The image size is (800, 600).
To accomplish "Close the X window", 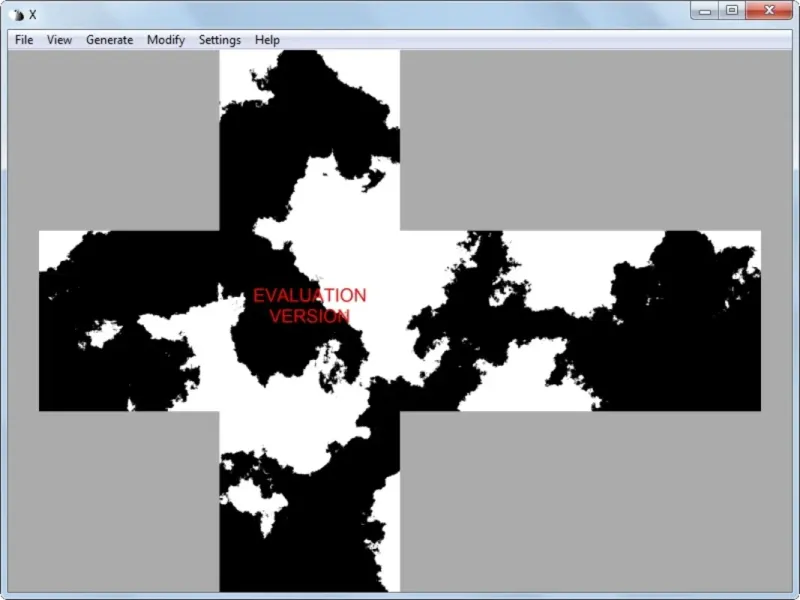I will click(x=769, y=10).
